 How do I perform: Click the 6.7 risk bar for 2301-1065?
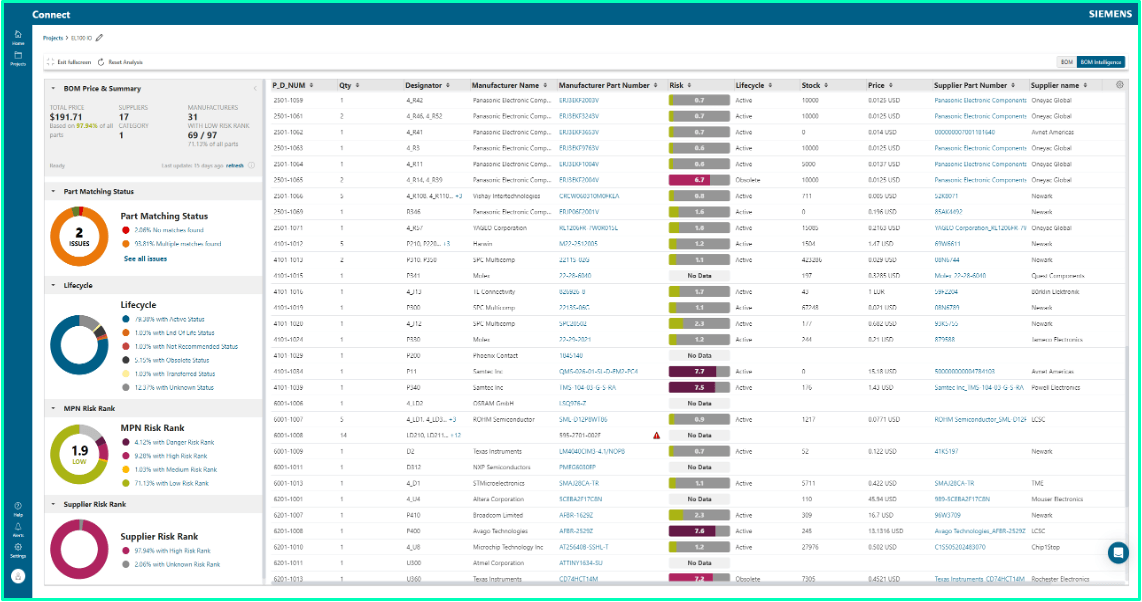(698, 180)
